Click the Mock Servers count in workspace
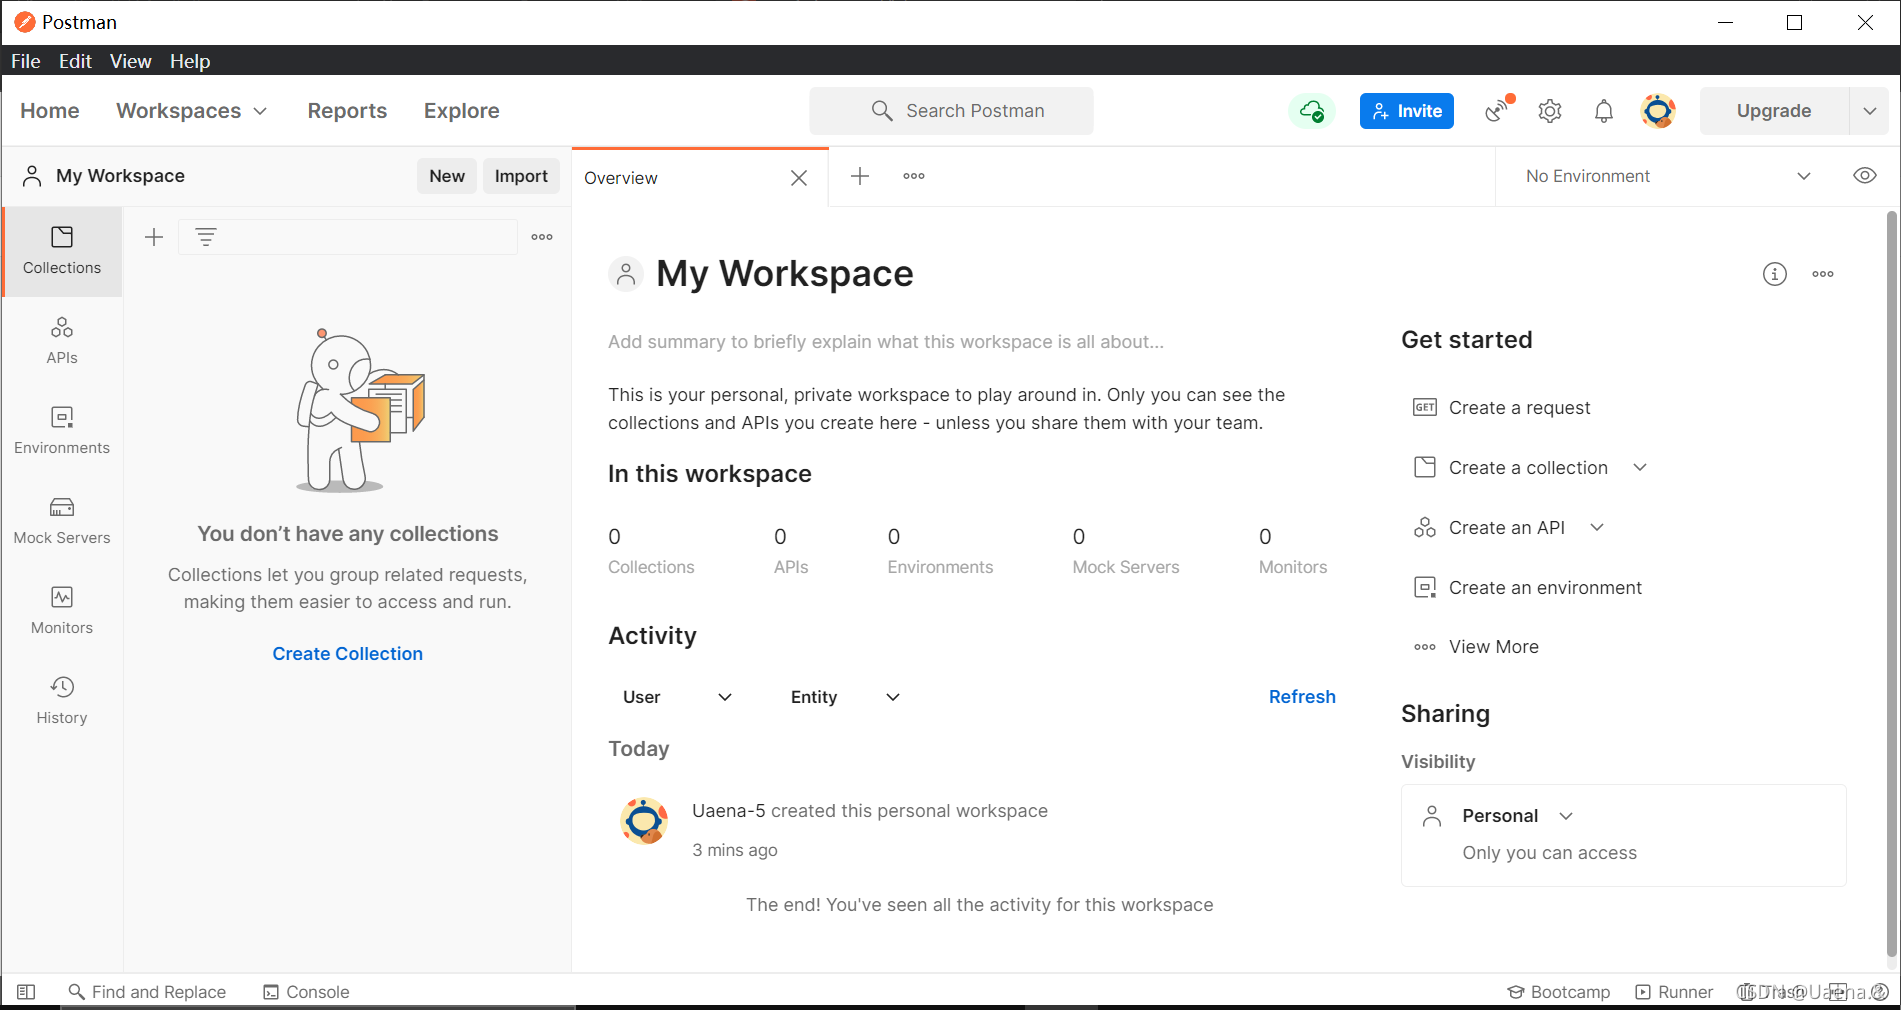The width and height of the screenshot is (1901, 1010). [1126, 551]
